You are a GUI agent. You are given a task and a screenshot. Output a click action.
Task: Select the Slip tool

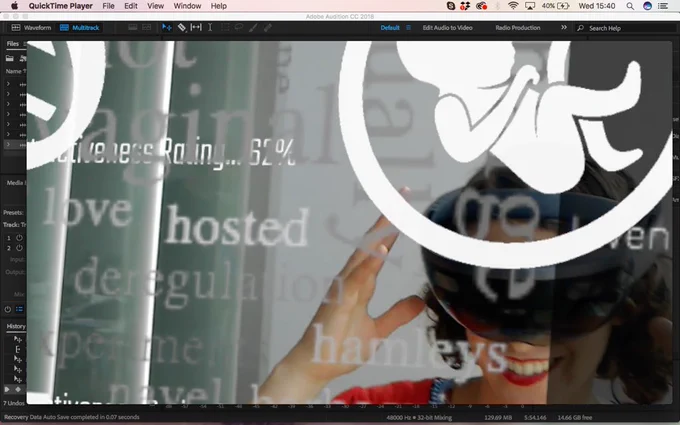click(196, 27)
